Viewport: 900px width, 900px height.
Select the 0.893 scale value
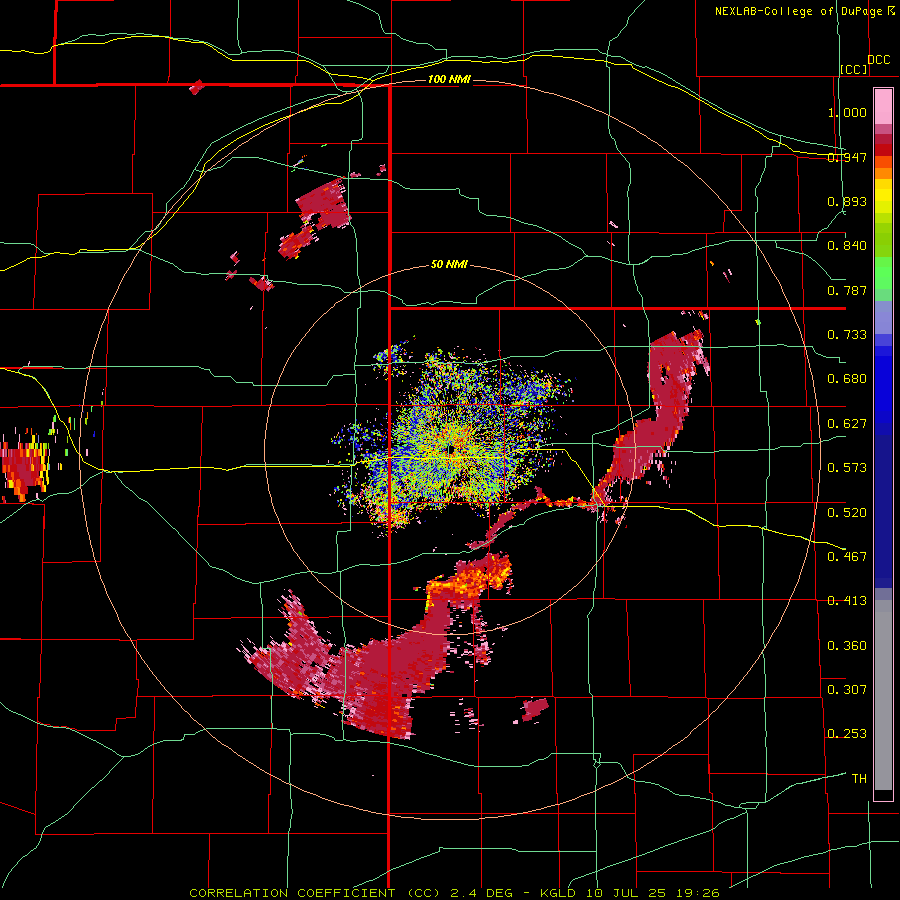click(847, 201)
